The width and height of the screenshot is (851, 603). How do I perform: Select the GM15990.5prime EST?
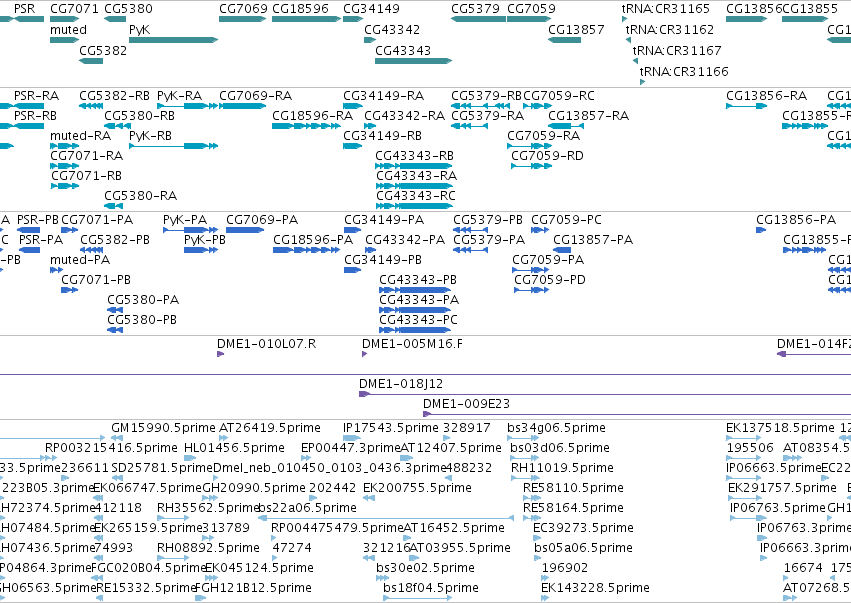point(117,438)
